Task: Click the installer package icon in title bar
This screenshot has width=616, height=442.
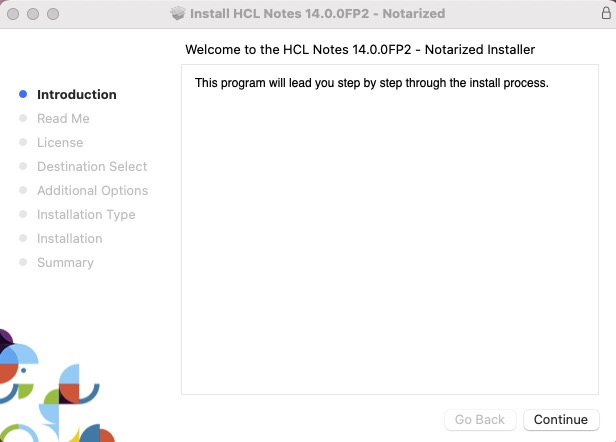Action: [178, 14]
